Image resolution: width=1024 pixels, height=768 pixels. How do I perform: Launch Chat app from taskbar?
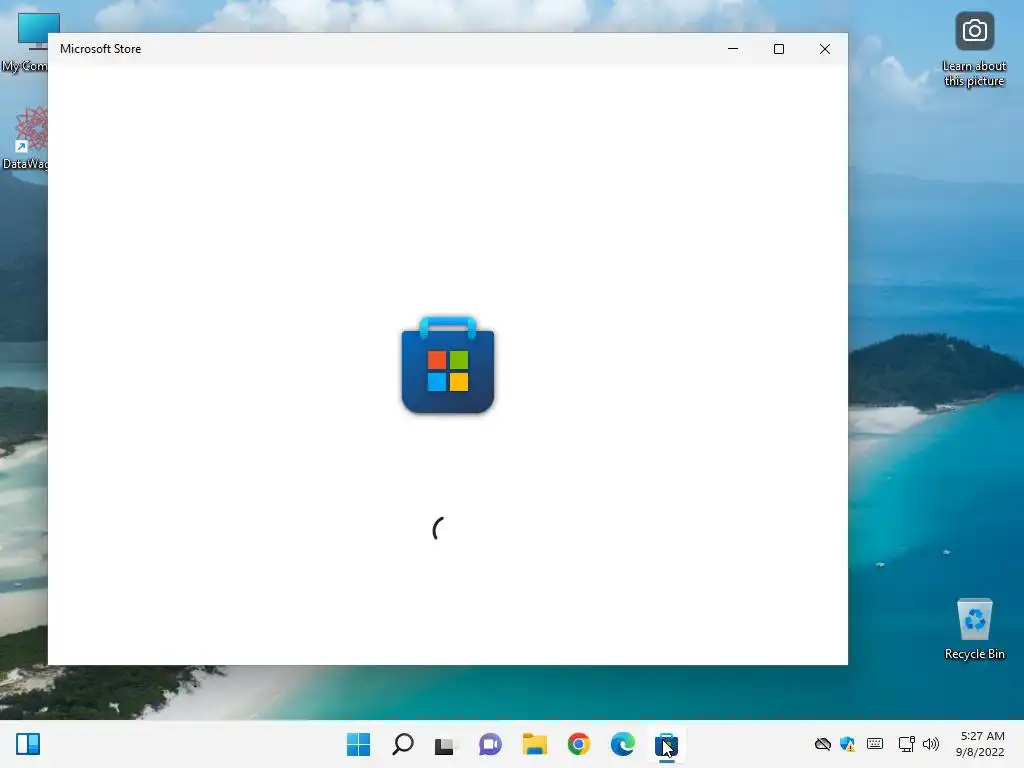490,744
